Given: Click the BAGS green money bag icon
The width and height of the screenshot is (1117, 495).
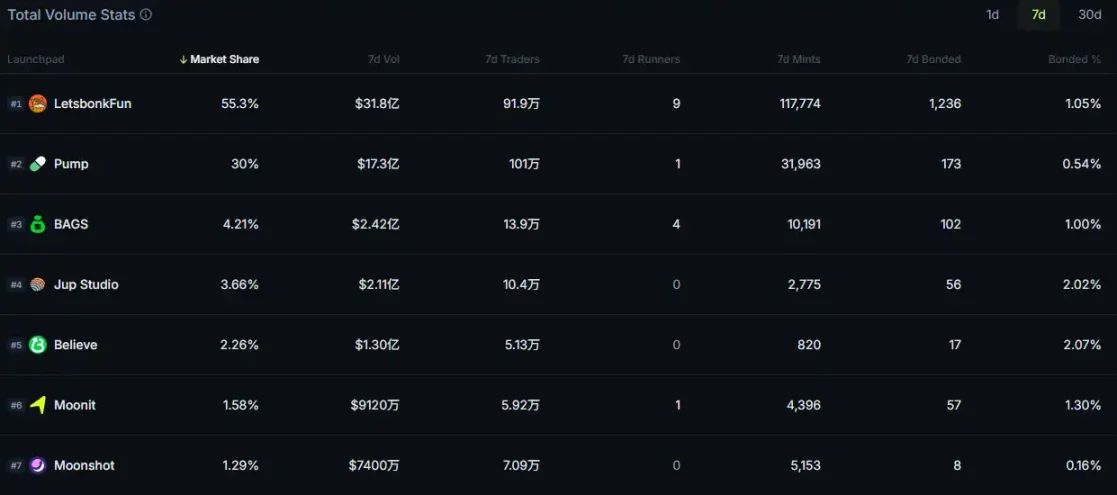Looking at the screenshot, I should tap(38, 224).
